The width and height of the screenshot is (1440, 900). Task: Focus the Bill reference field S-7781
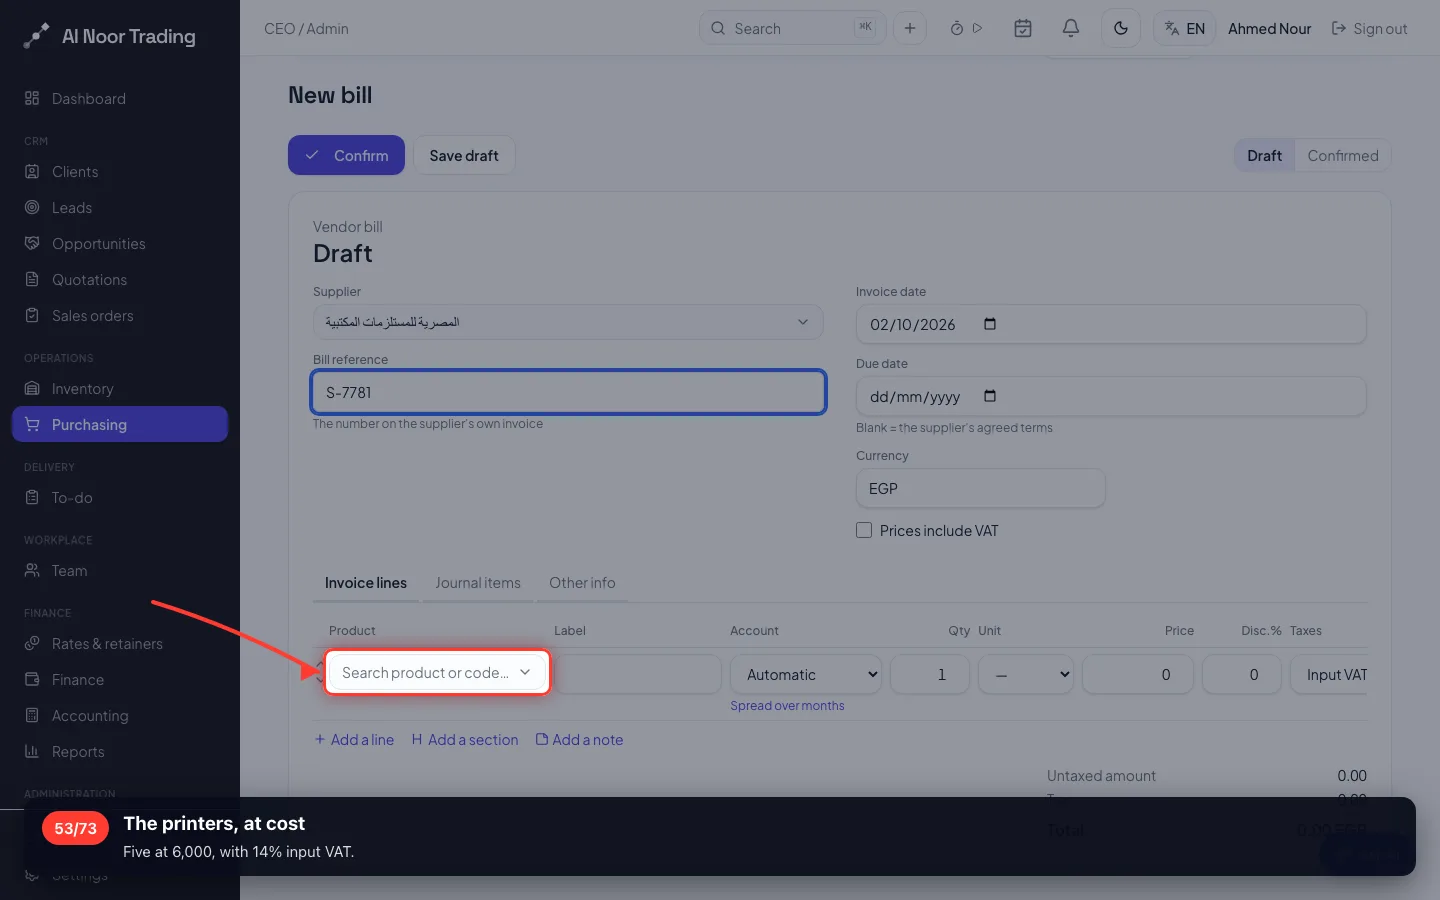[568, 392]
